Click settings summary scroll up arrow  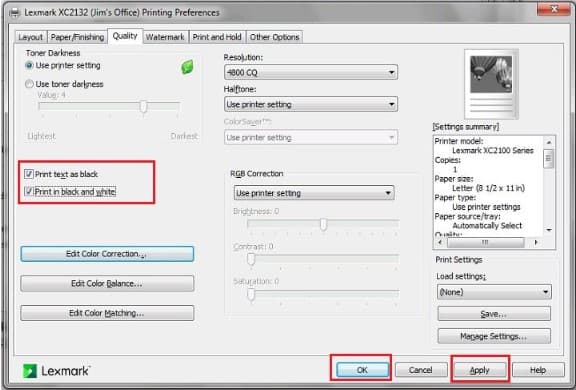[x=549, y=142]
